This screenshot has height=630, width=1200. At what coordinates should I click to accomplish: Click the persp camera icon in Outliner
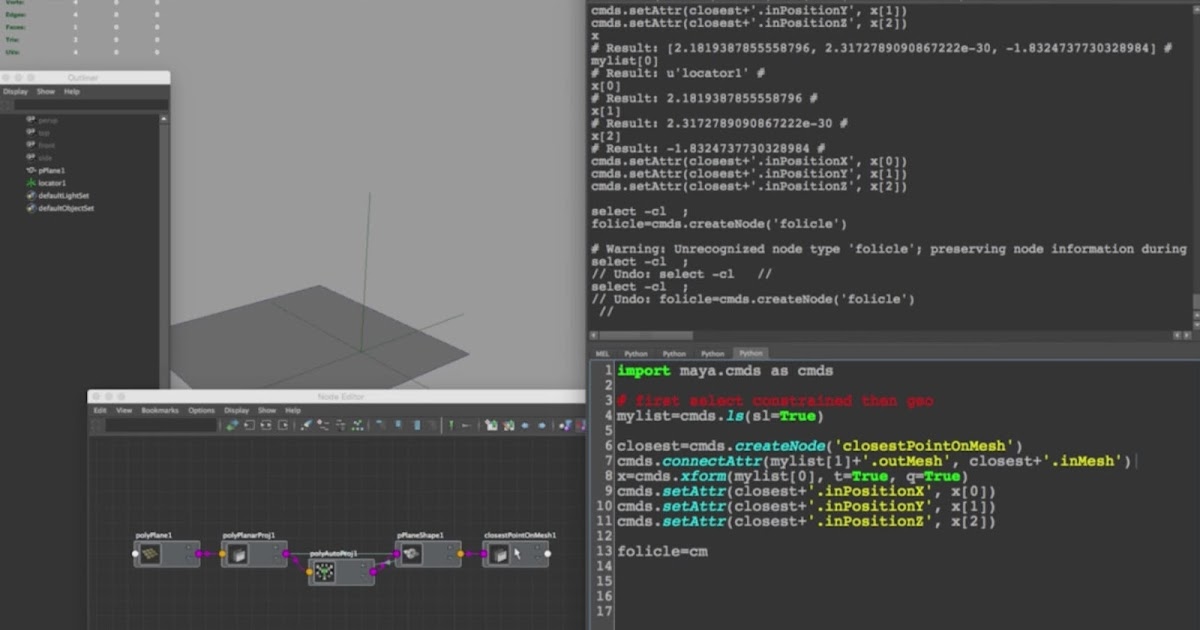coord(31,120)
